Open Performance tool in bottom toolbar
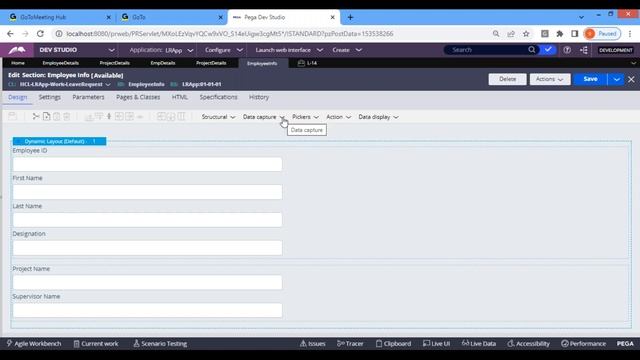The image size is (640, 360). coord(584,344)
